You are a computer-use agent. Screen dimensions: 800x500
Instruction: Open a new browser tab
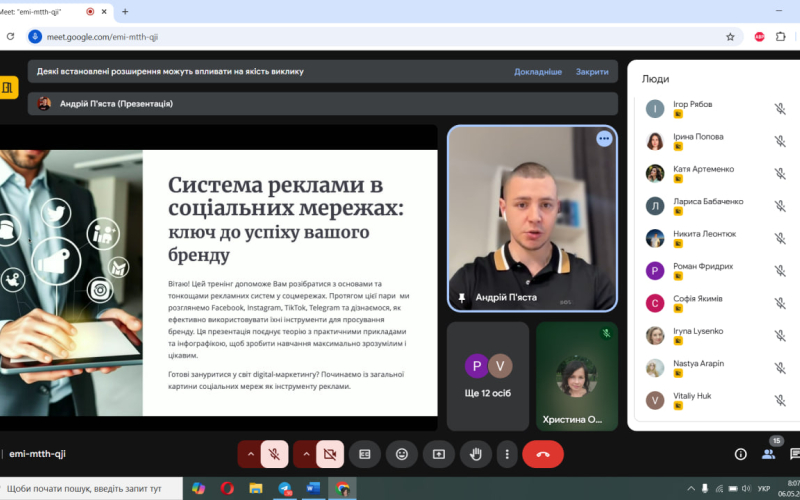point(125,12)
